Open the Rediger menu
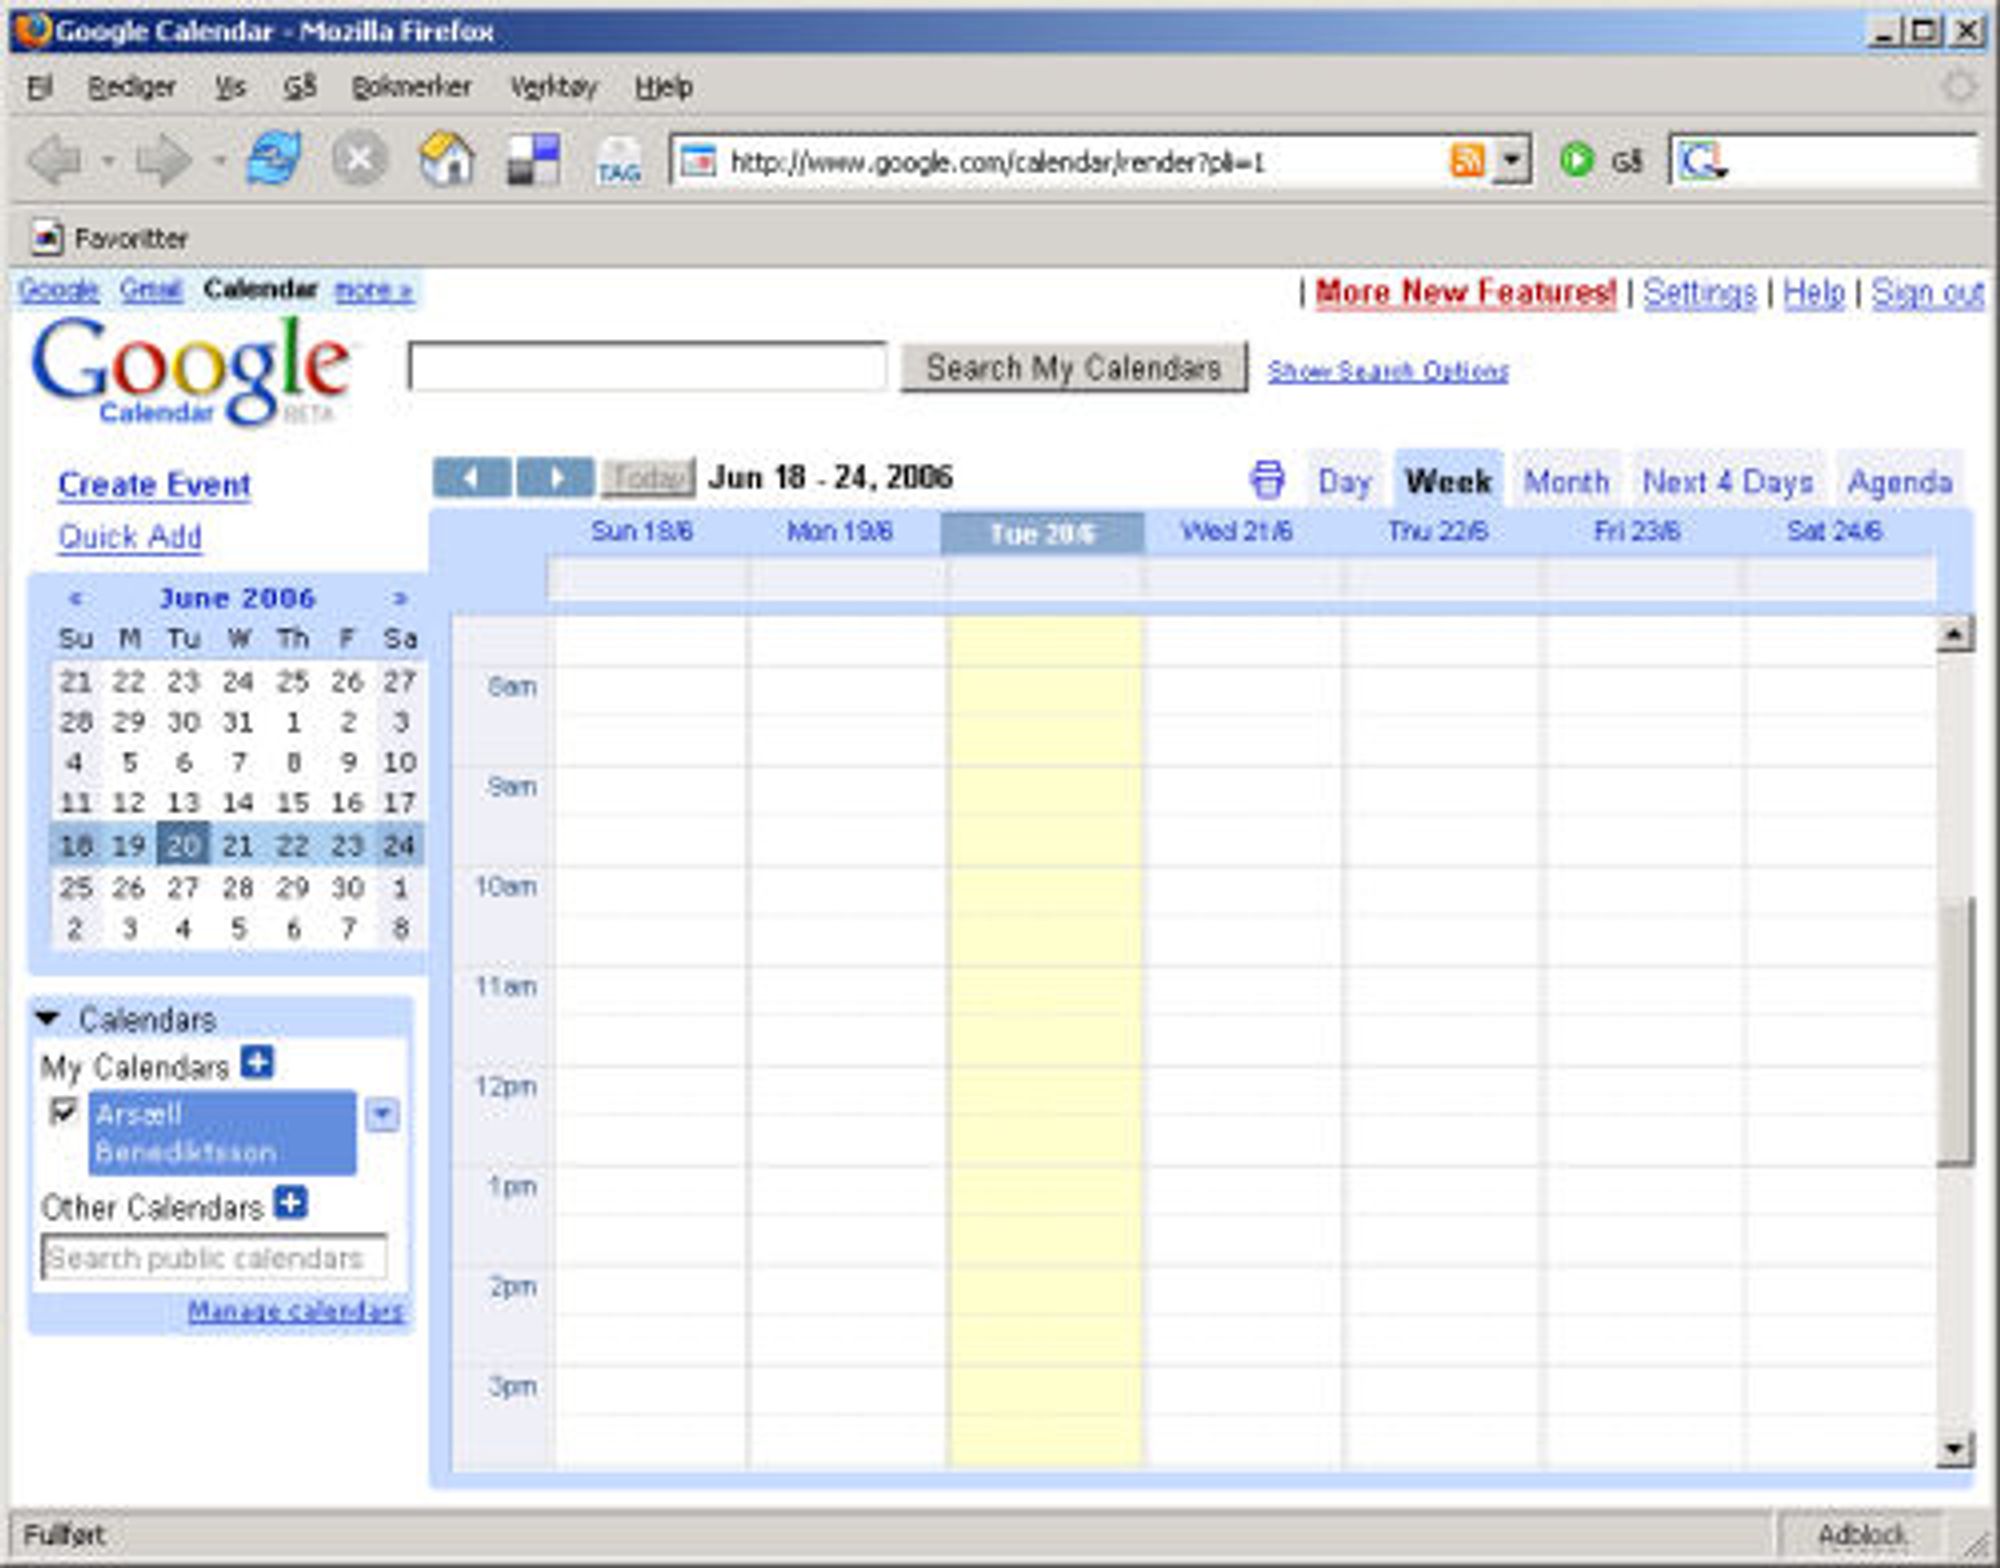The image size is (2000, 1568). click(x=132, y=87)
